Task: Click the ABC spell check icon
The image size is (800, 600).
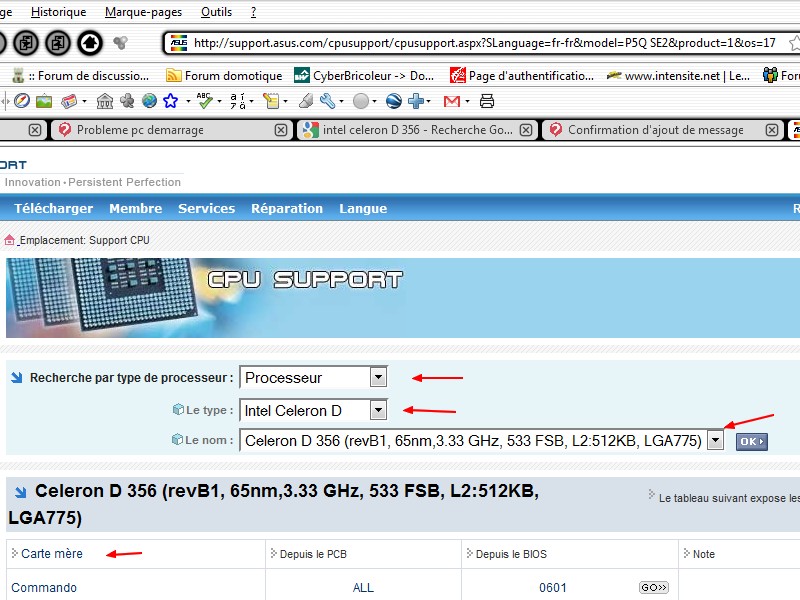Action: [x=205, y=101]
